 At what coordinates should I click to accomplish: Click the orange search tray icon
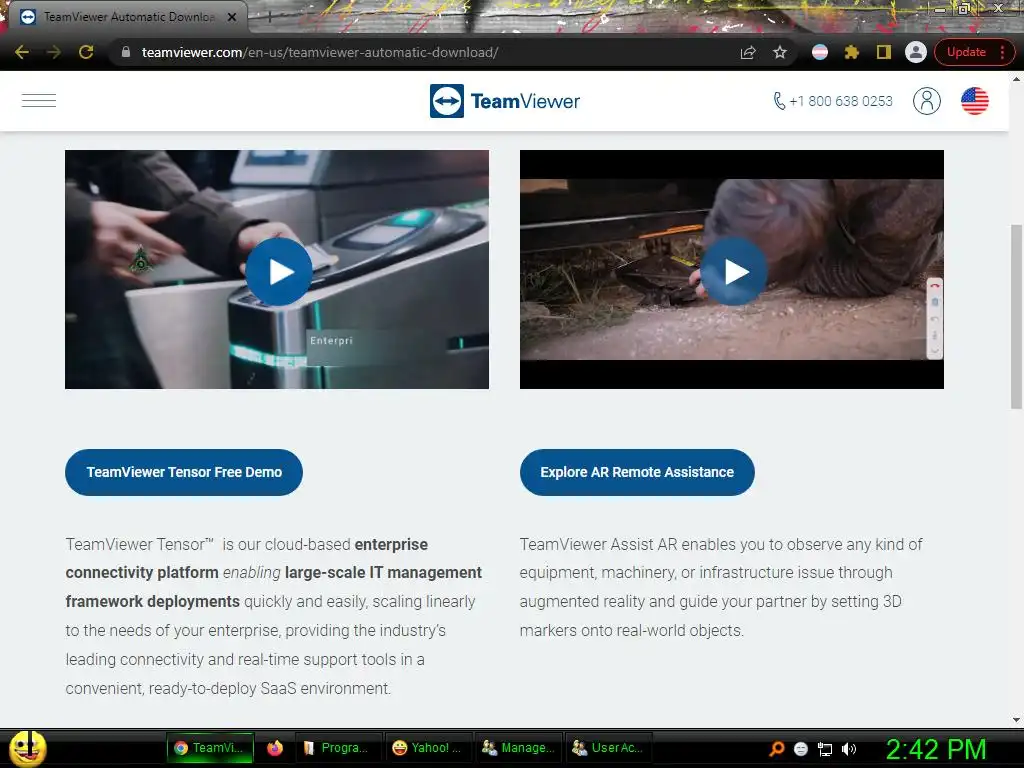pos(776,749)
